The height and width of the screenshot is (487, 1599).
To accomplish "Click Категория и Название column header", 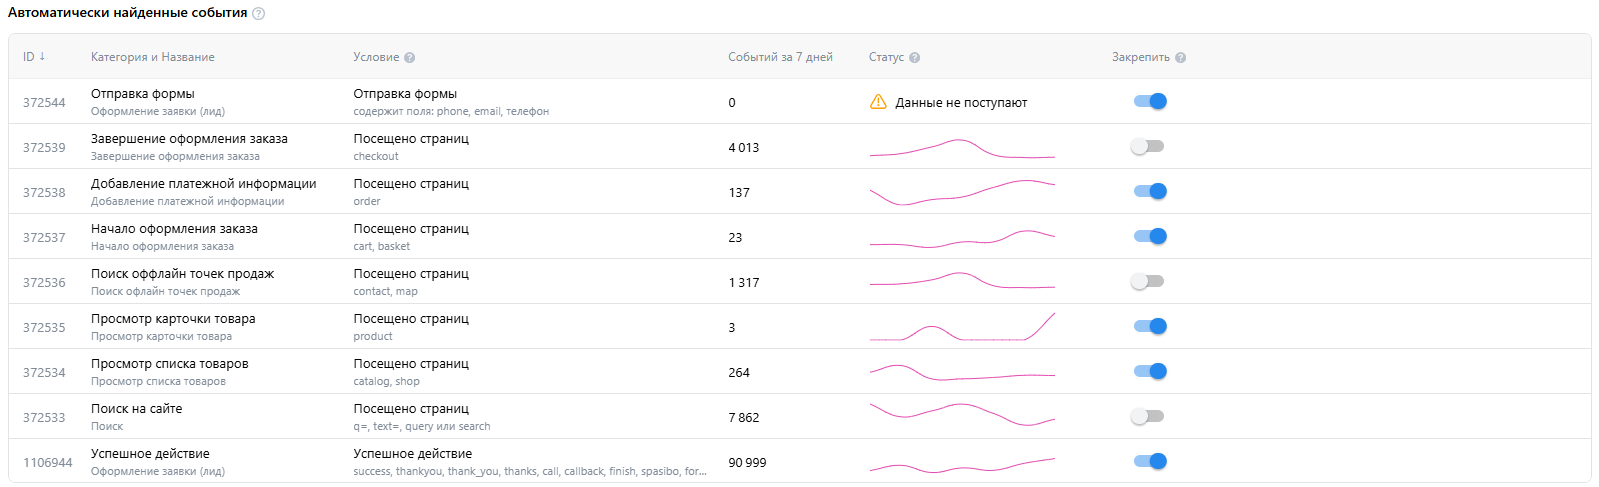I will tap(152, 57).
